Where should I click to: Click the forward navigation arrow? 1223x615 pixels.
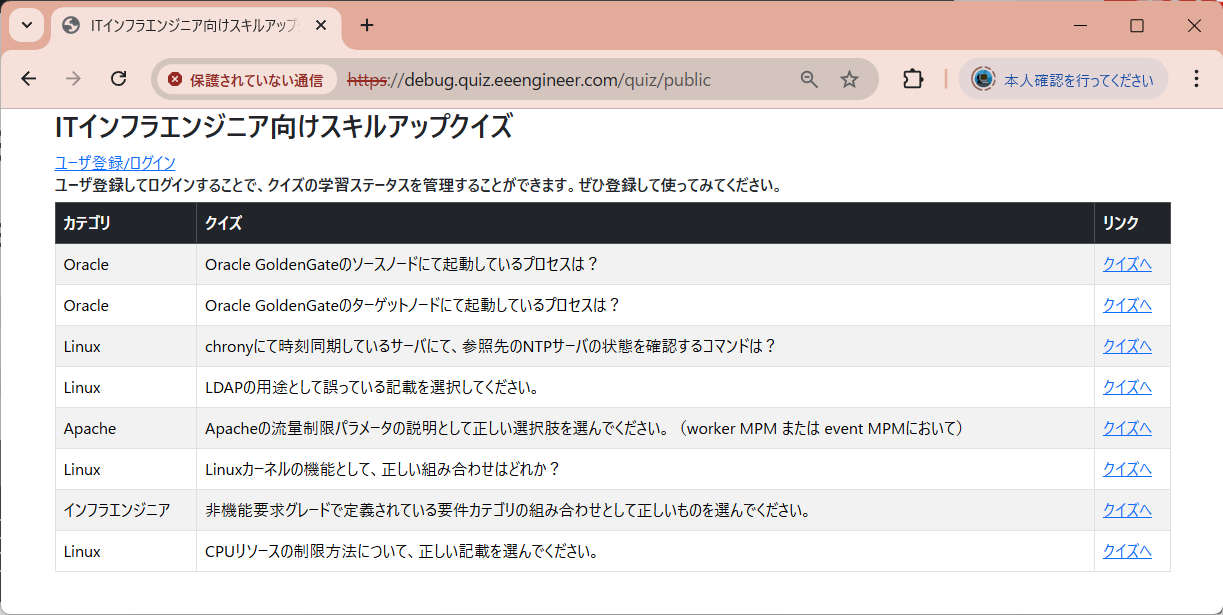coord(74,78)
